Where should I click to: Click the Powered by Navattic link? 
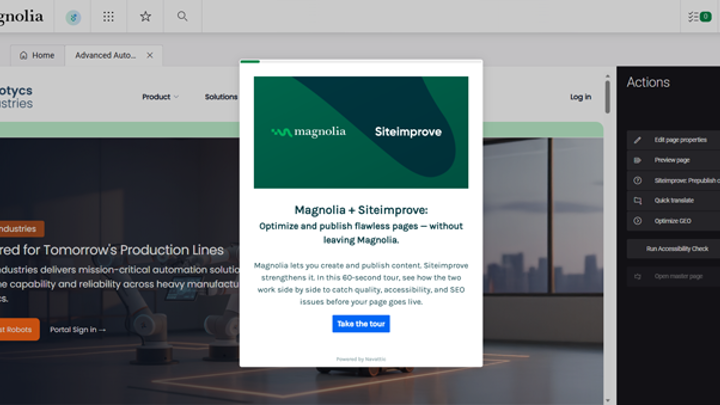tap(361, 359)
